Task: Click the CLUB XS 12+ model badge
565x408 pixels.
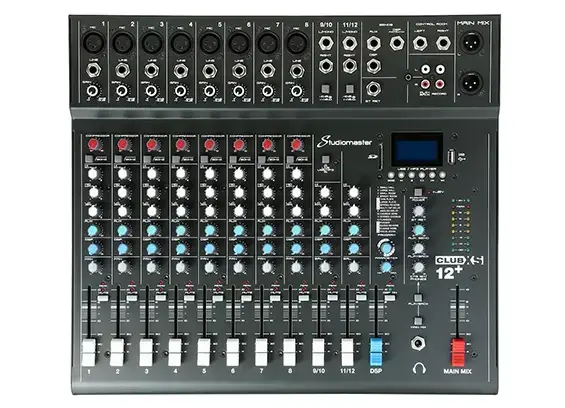Action: [x=459, y=267]
